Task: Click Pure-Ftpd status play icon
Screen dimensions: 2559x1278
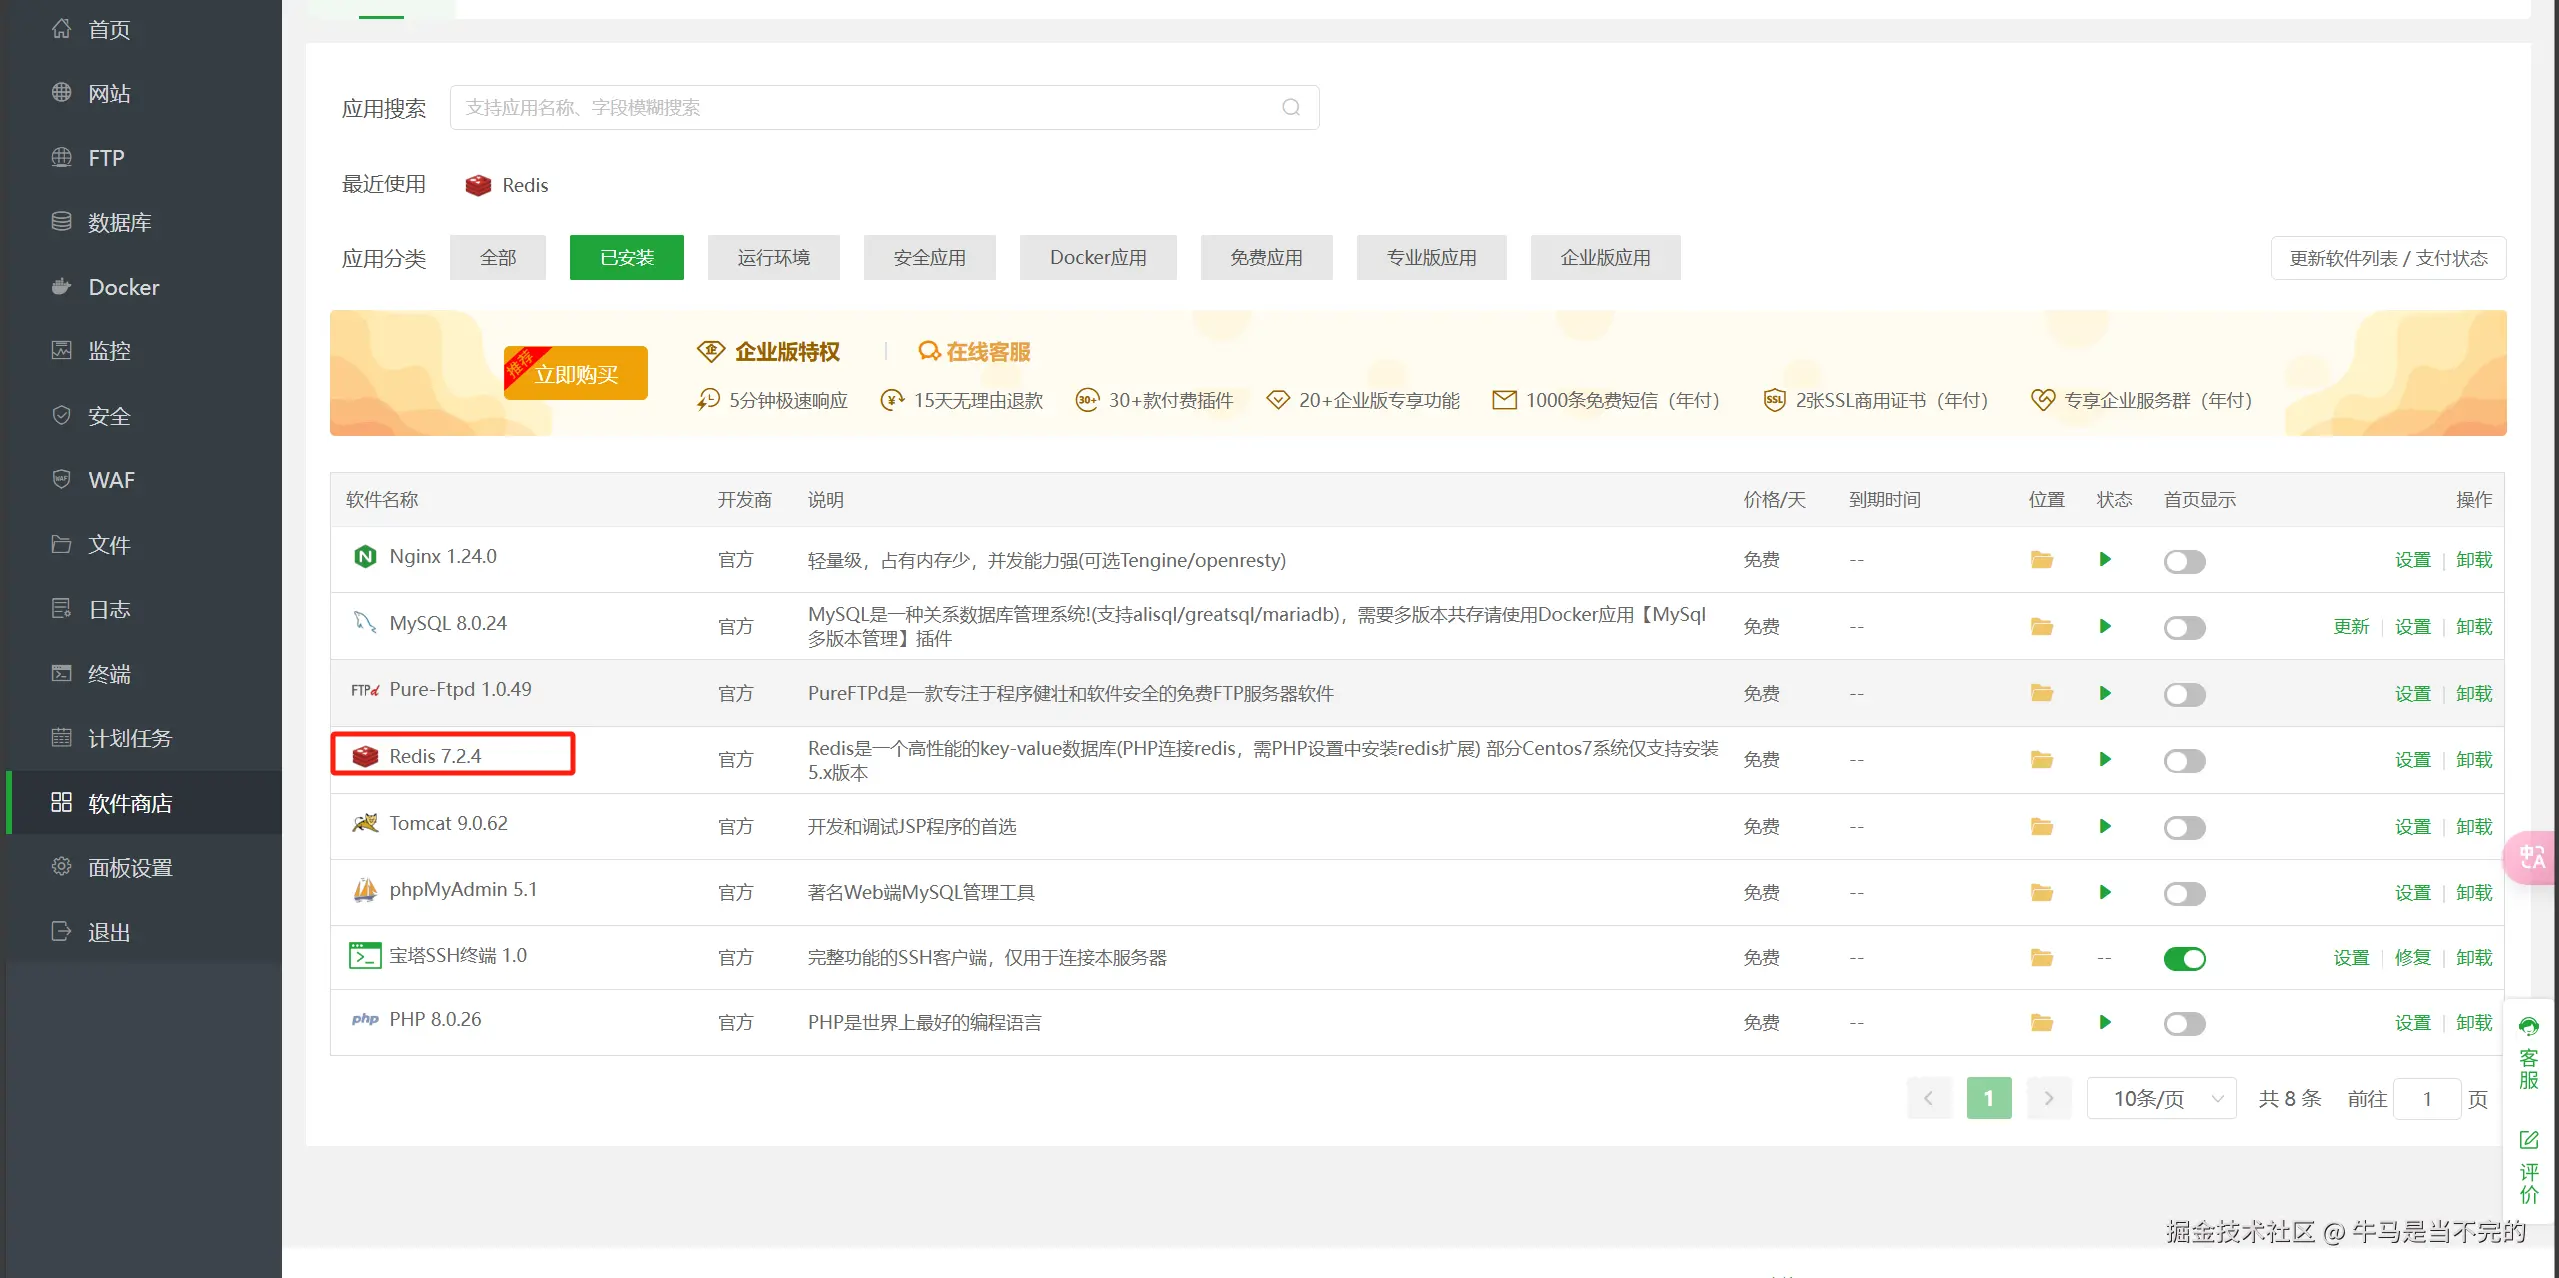Action: click(x=2105, y=693)
